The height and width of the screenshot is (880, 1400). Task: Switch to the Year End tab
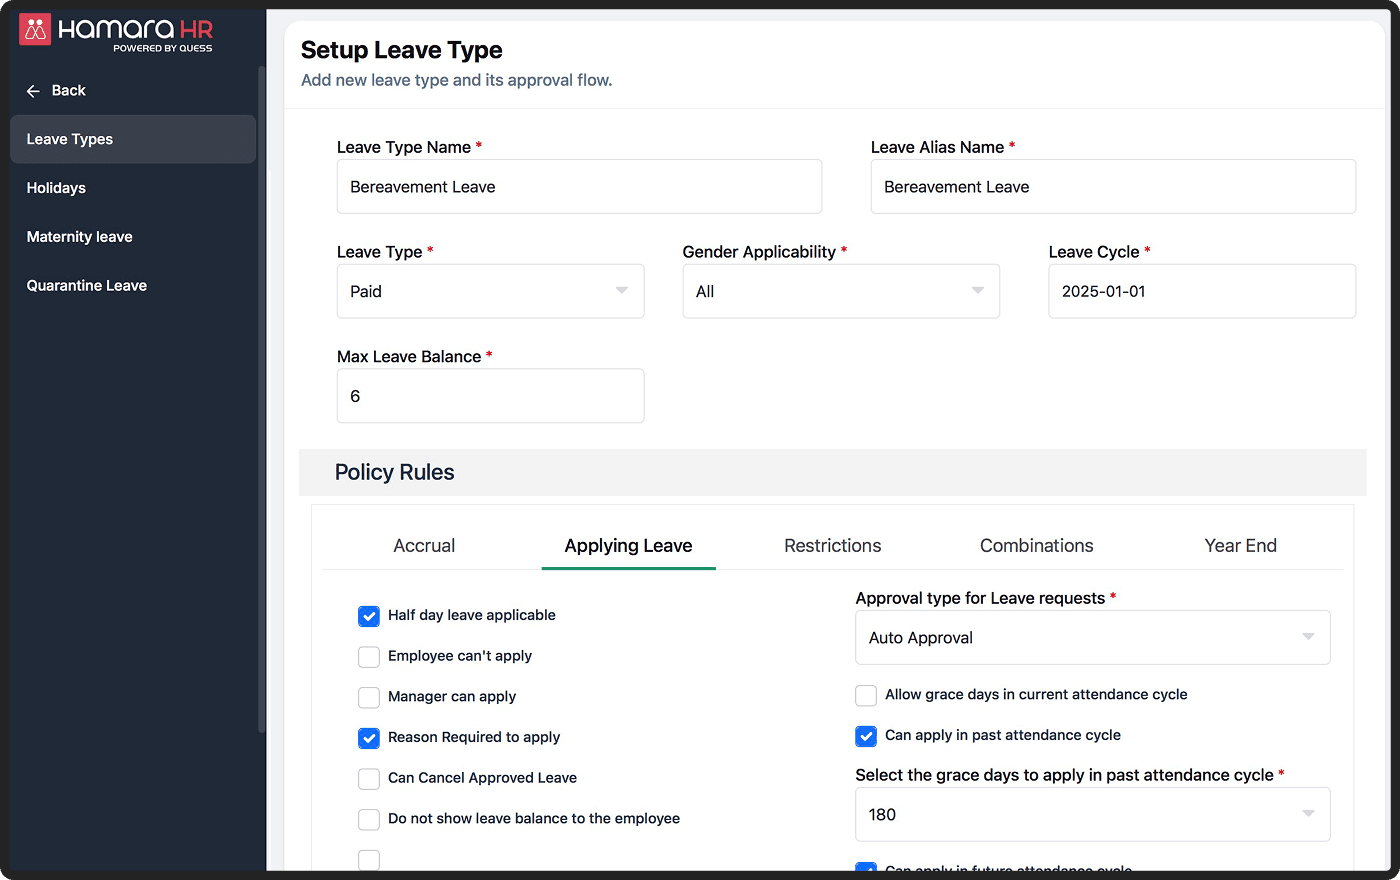tap(1241, 546)
